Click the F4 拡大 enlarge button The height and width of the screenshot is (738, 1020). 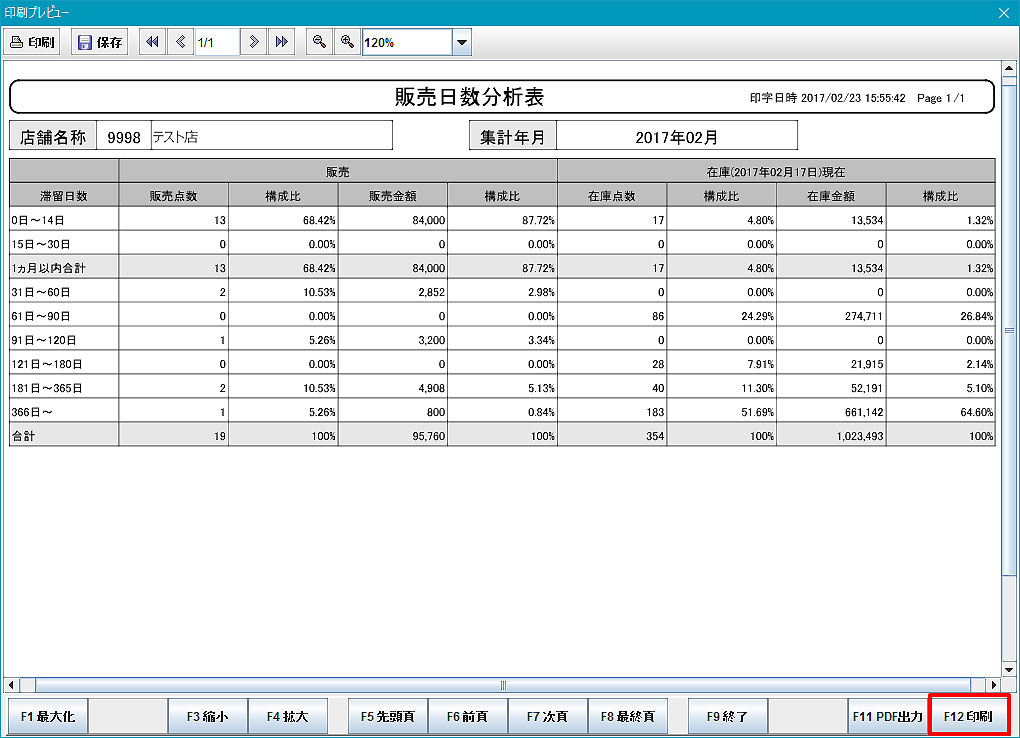288,716
